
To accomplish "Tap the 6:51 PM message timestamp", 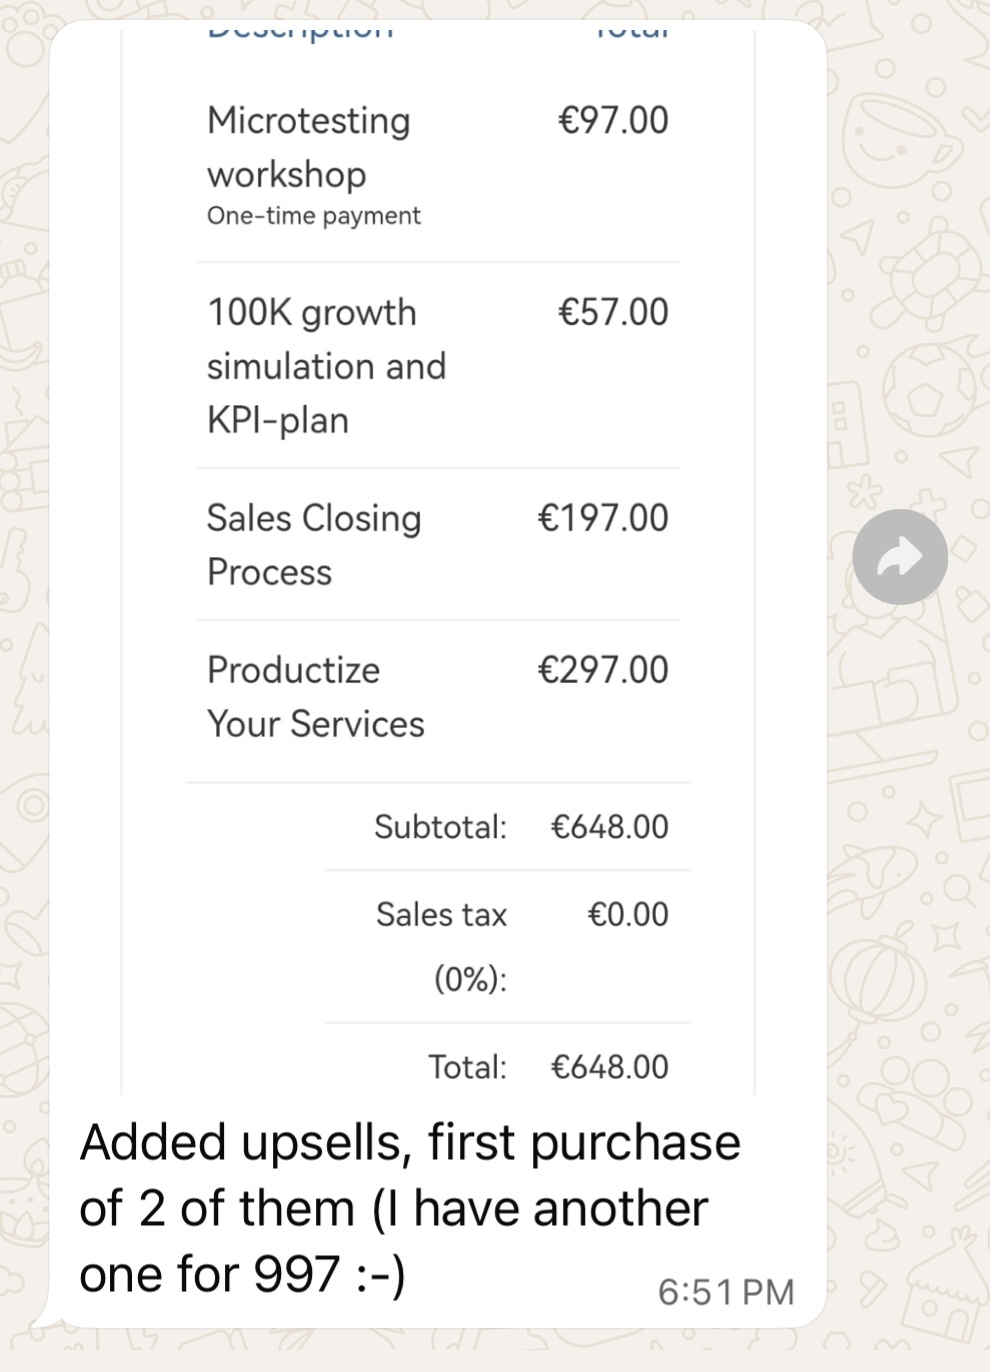I will pyautogui.click(x=725, y=1292).
